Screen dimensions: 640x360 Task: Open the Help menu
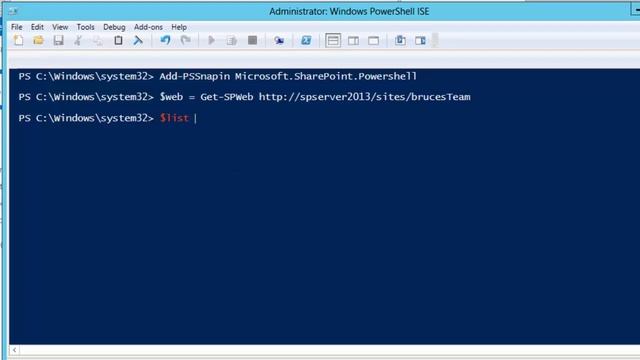coord(179,27)
